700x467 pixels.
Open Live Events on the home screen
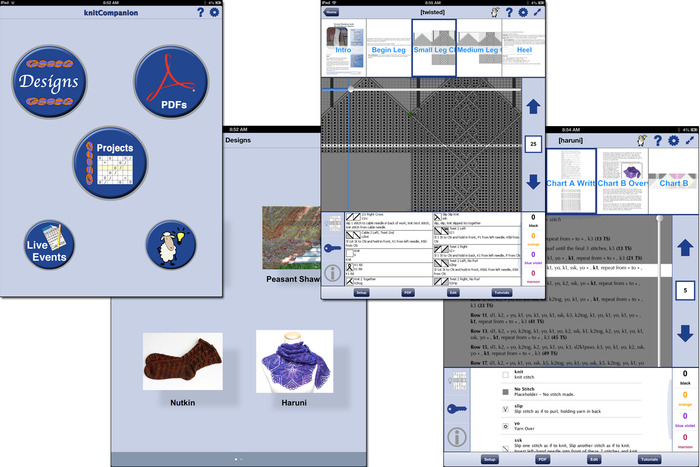click(x=49, y=245)
